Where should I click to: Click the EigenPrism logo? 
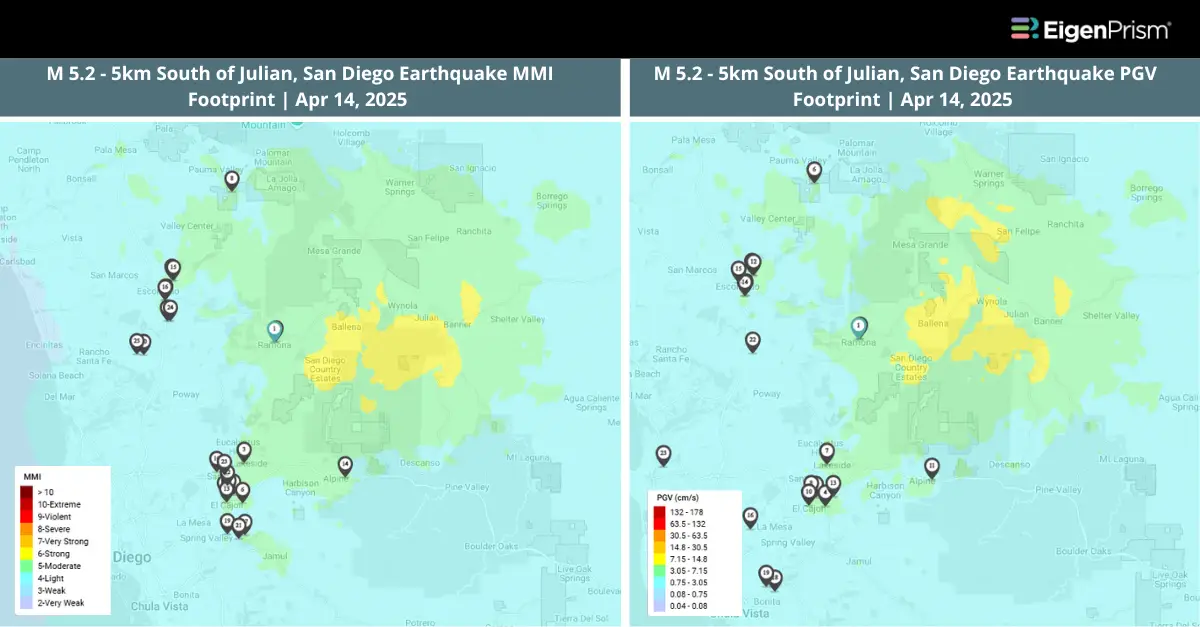click(x=1090, y=29)
